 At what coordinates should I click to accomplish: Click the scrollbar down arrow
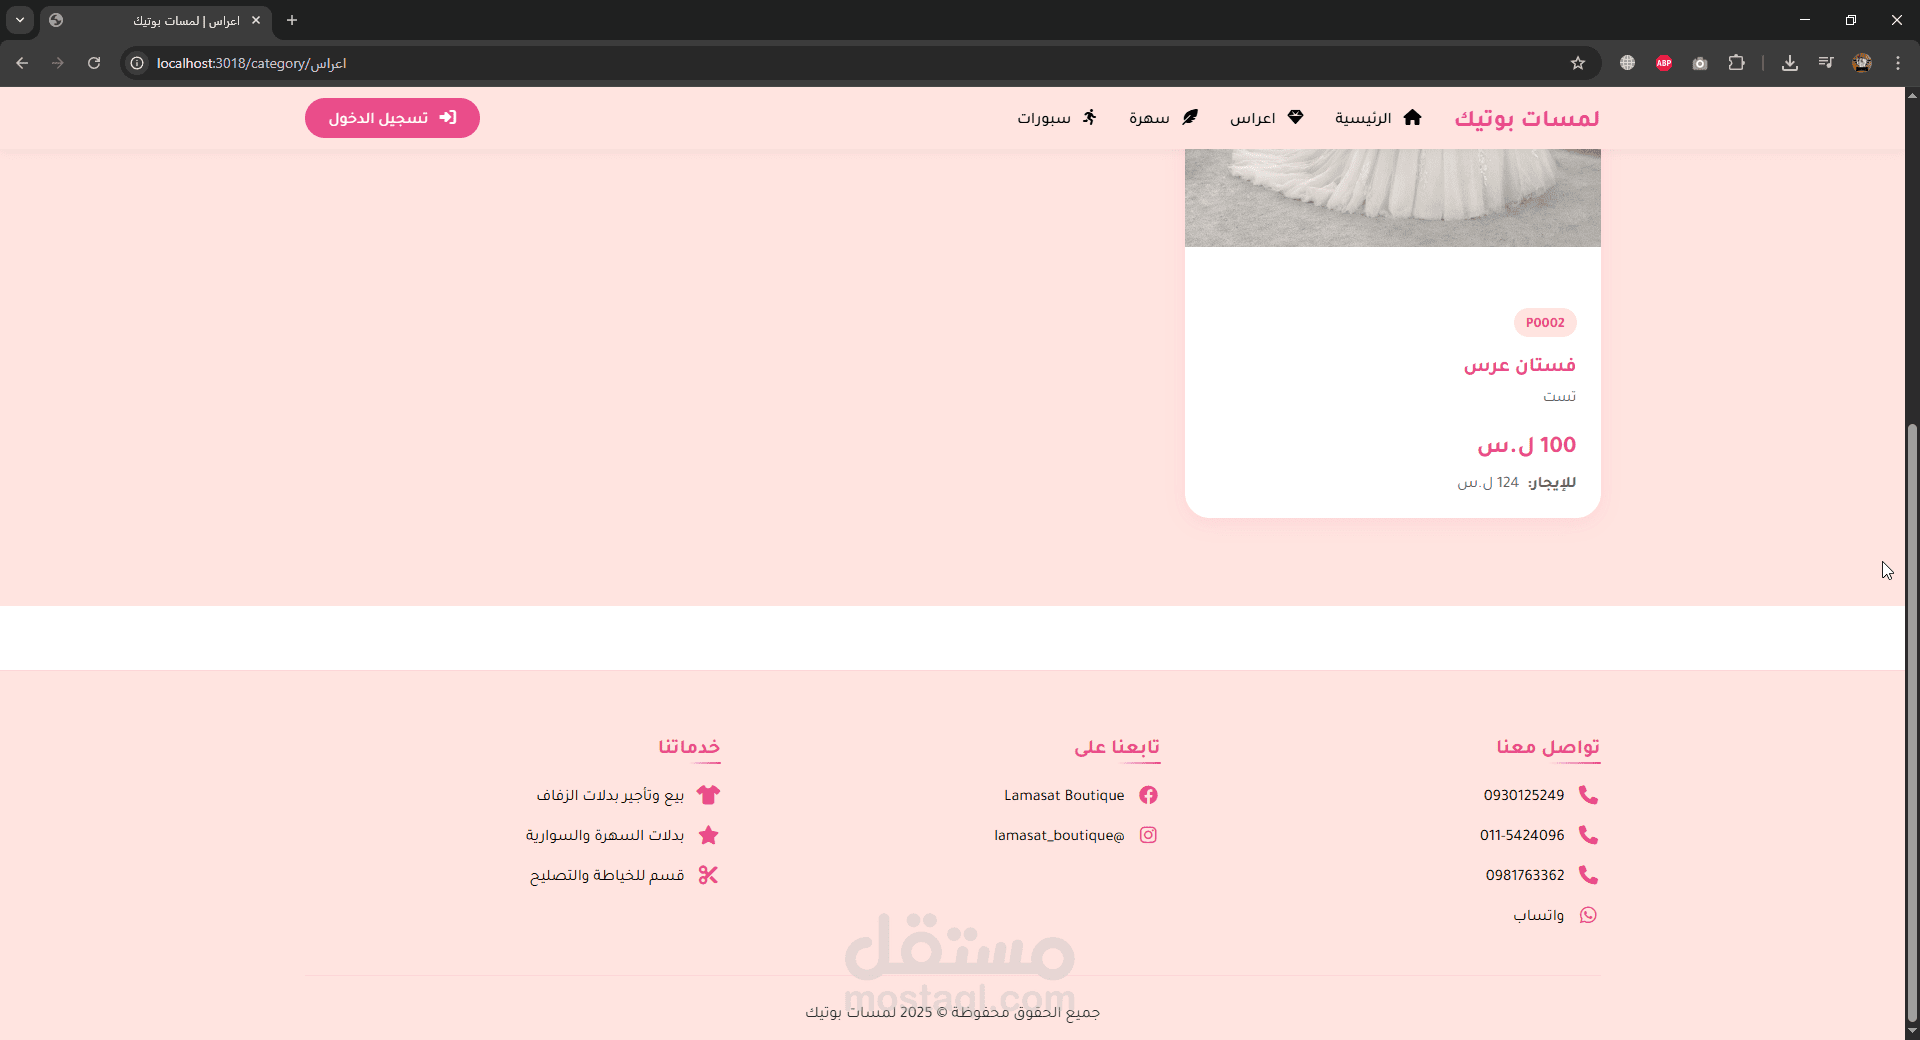point(1912,1031)
